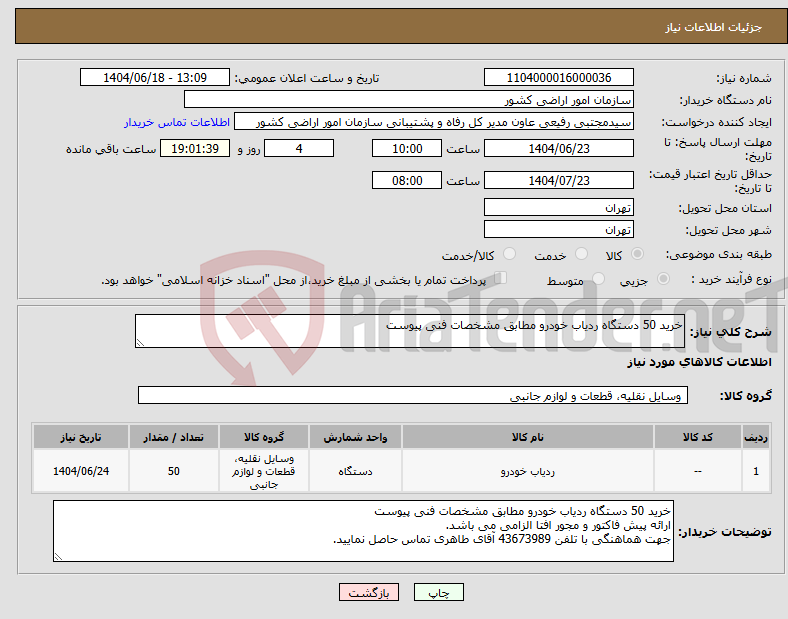Select the جزیی purchase type radio
The height and width of the screenshot is (619, 788).
(663, 278)
